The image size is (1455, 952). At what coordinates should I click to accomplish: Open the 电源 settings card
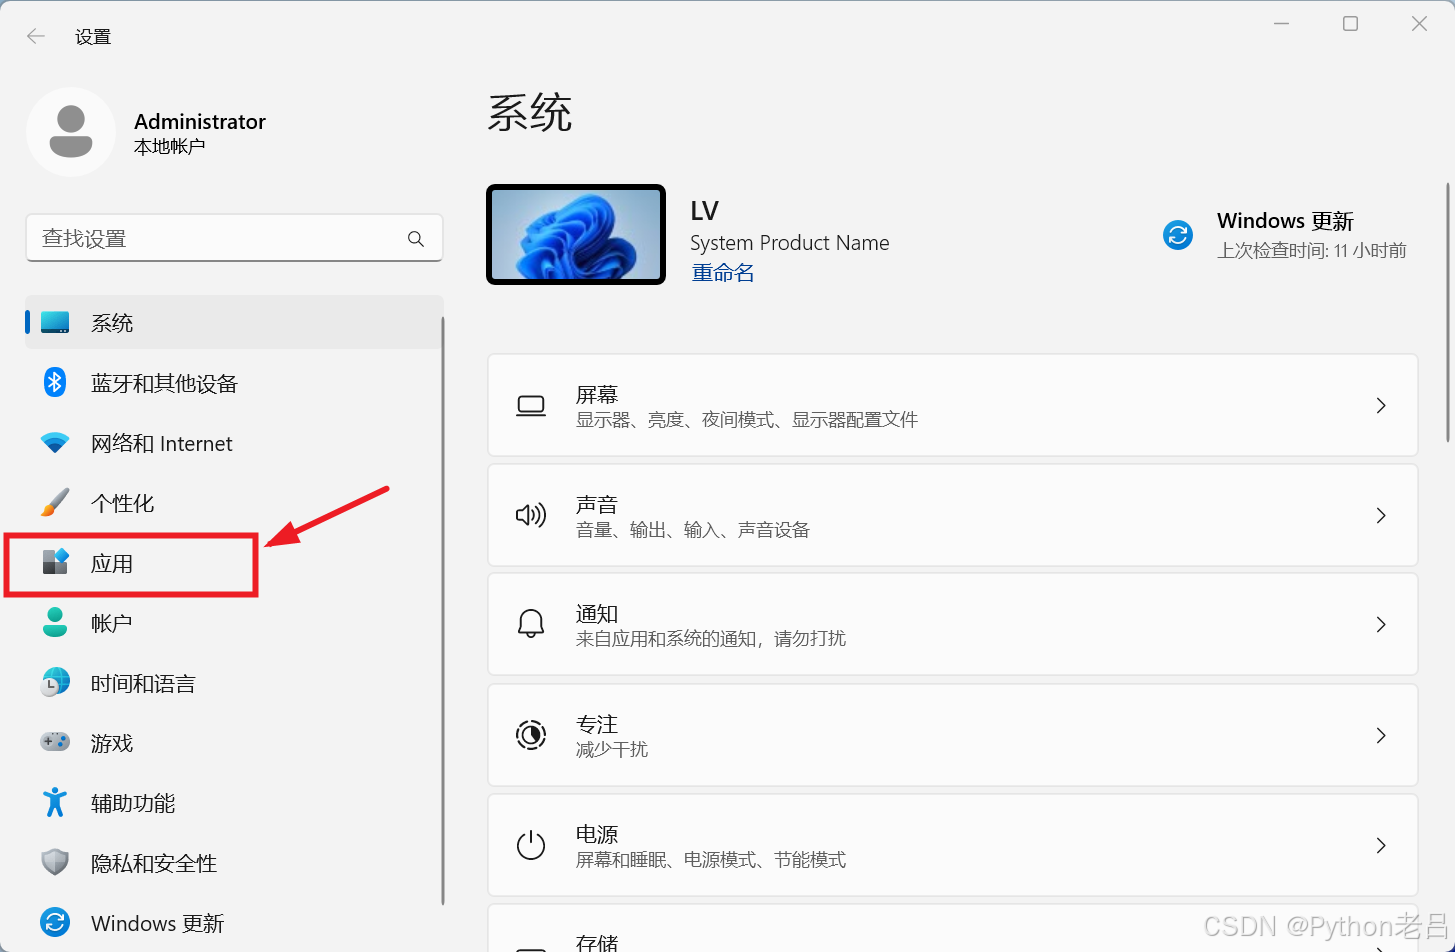point(953,845)
